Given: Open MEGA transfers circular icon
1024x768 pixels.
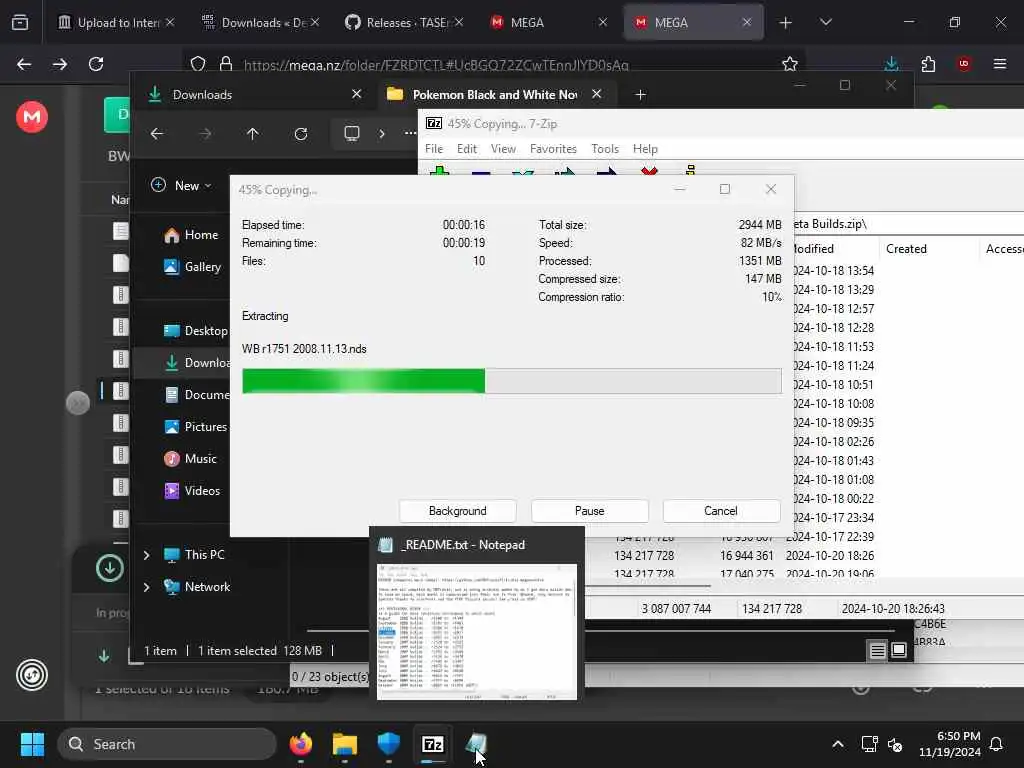Looking at the screenshot, I should click(32, 675).
